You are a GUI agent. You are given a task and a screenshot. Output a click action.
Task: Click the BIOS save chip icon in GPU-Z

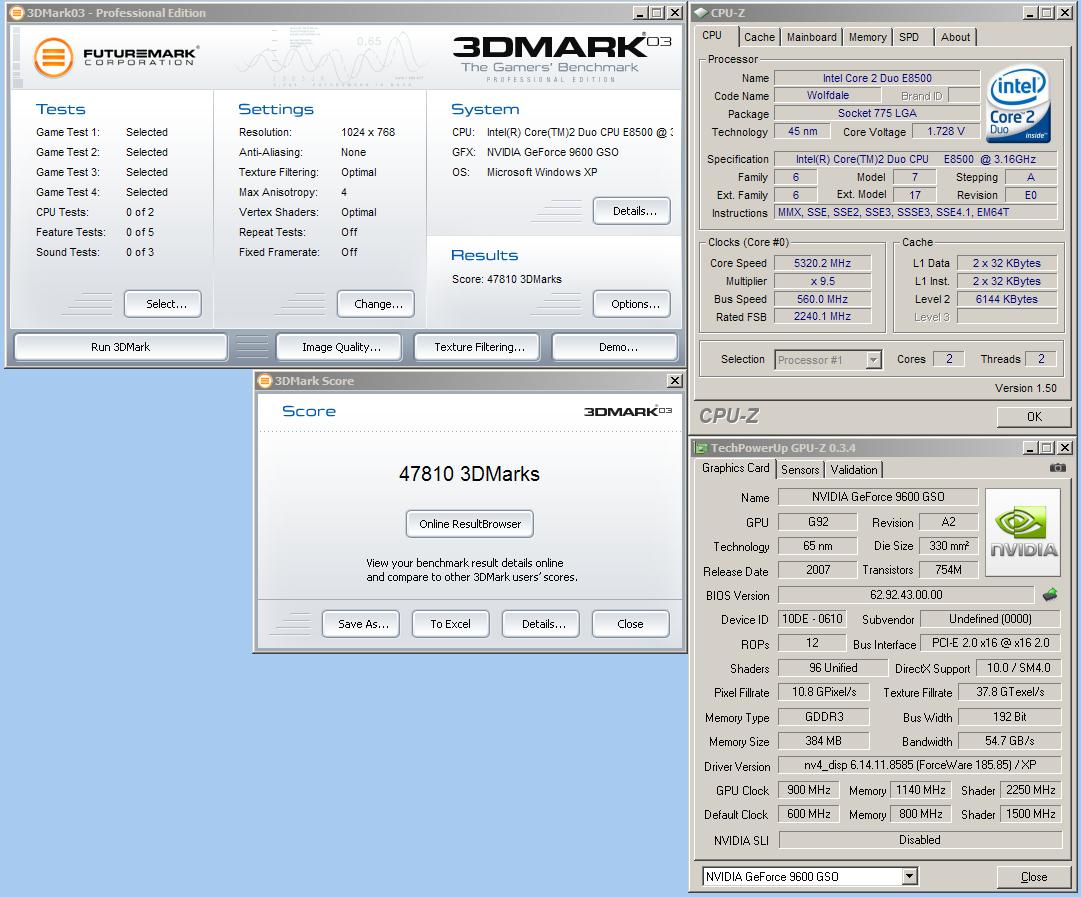1050,594
